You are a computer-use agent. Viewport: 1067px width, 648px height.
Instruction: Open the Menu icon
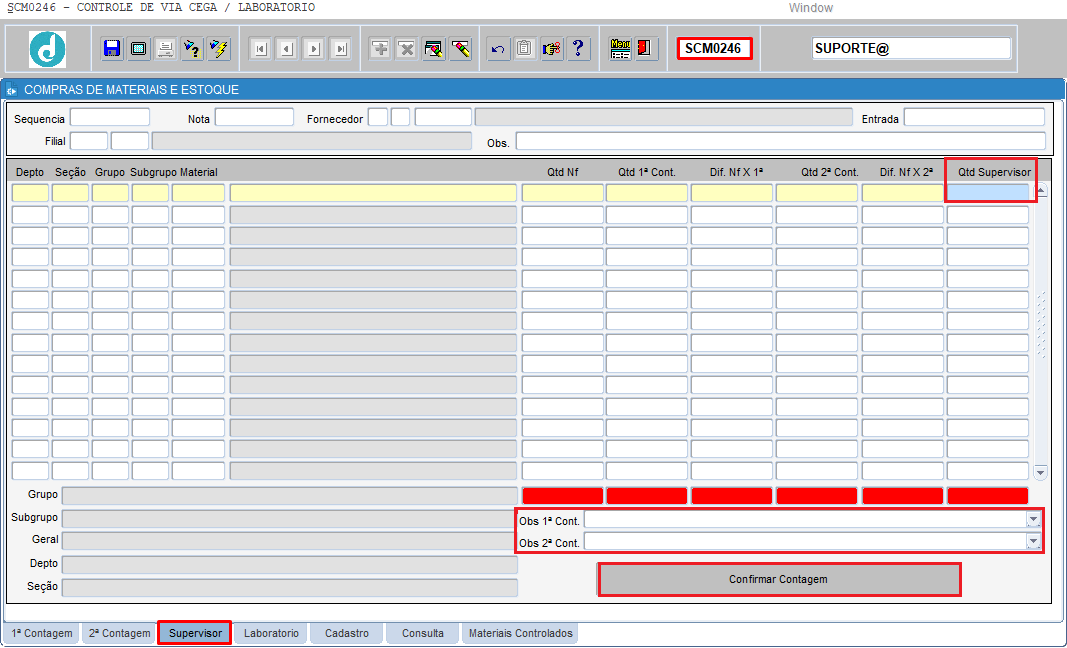pyautogui.click(x=620, y=49)
